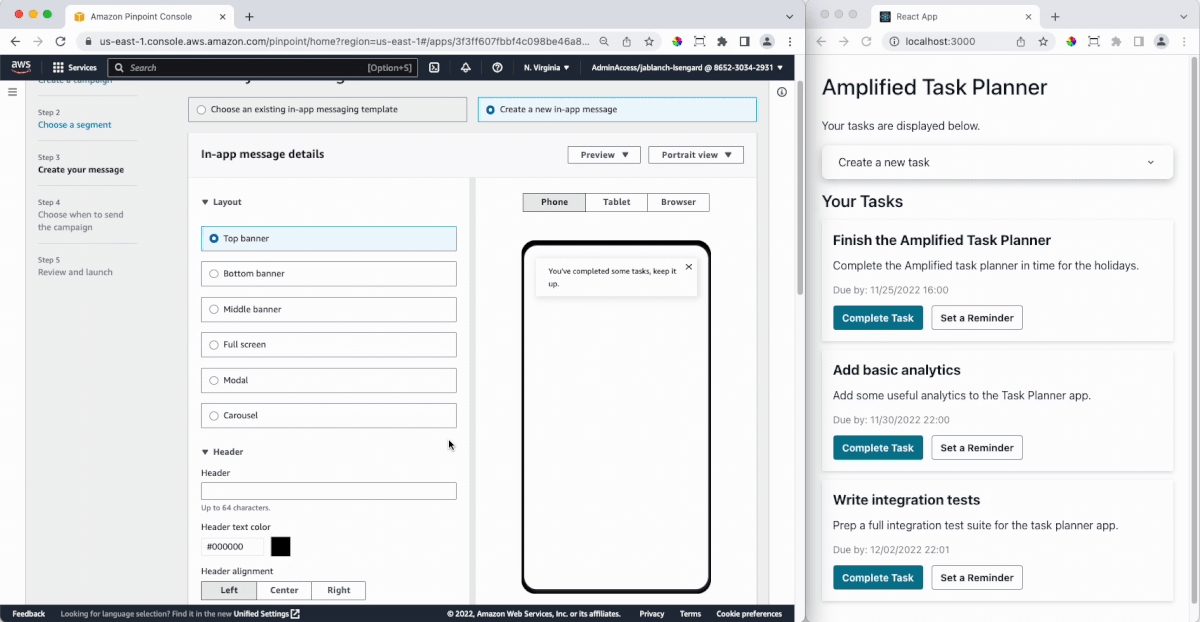This screenshot has height=622, width=1200.
Task: Click the zoom magnifier icon in the Pinpoint address bar
Action: [x=605, y=41]
